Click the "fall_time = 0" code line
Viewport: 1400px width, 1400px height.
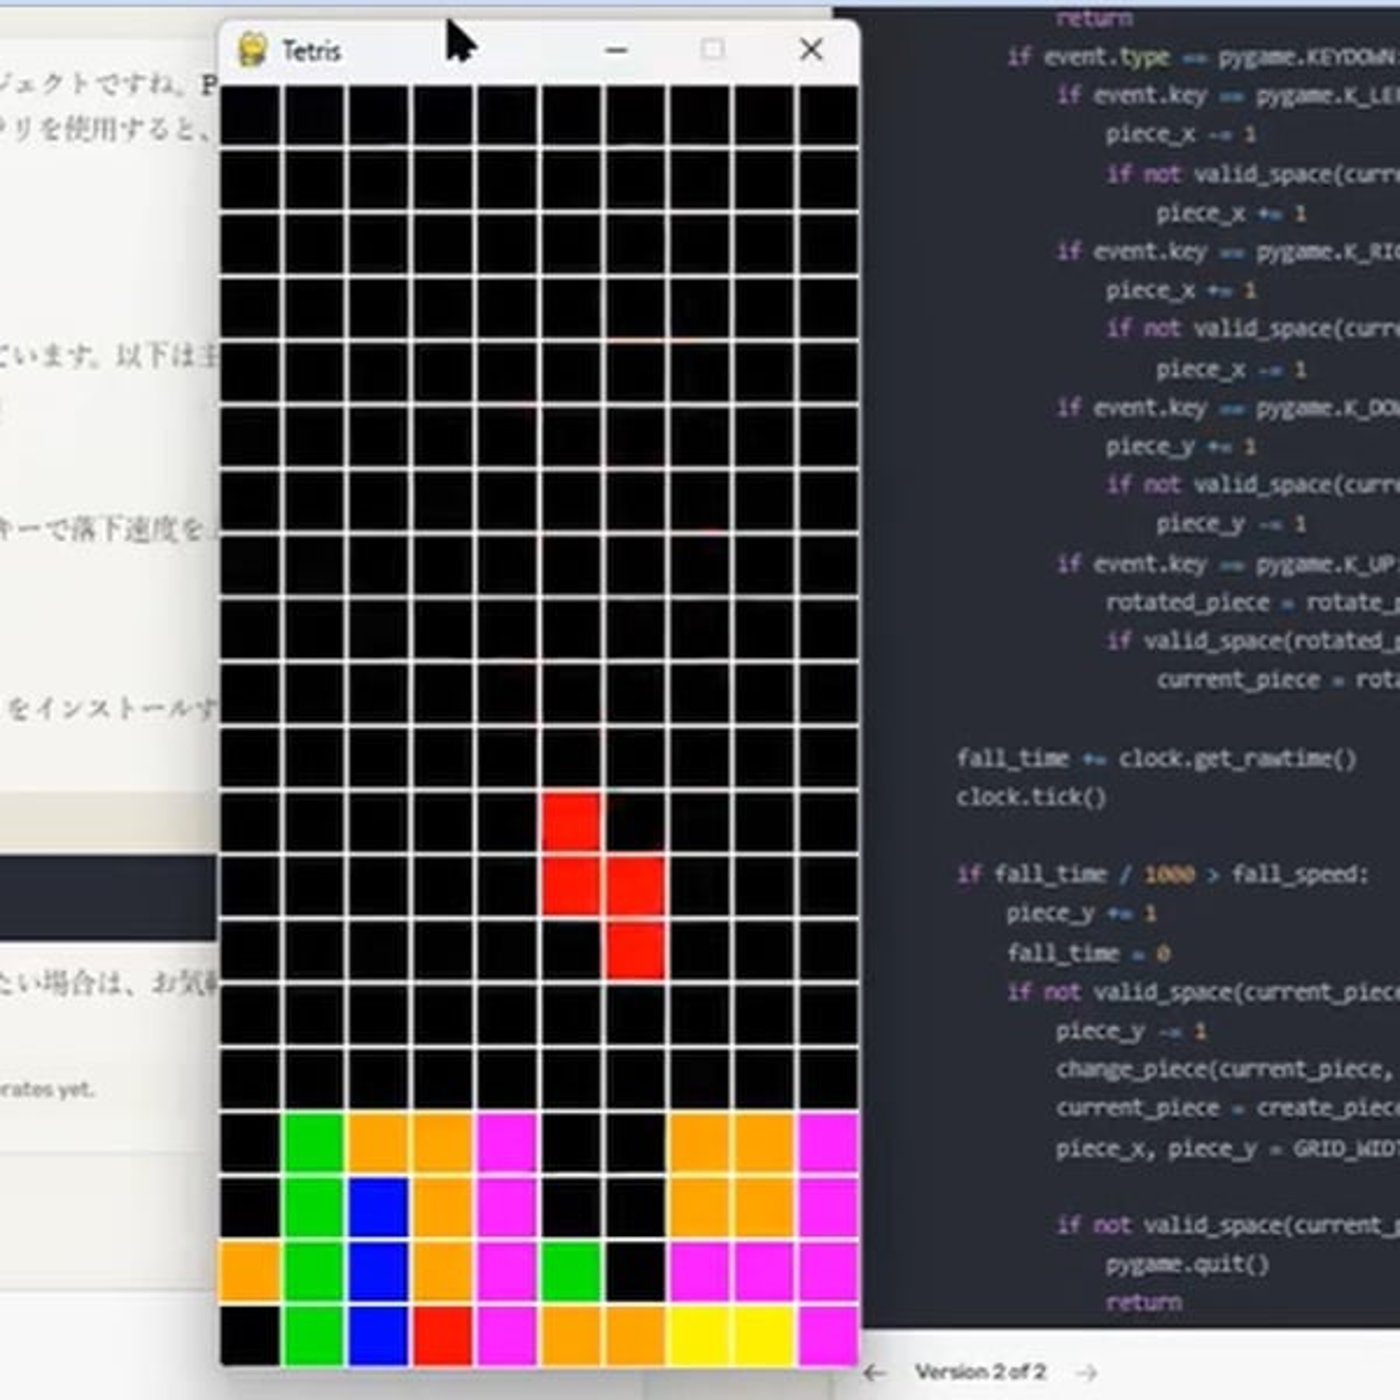pyautogui.click(x=1088, y=953)
